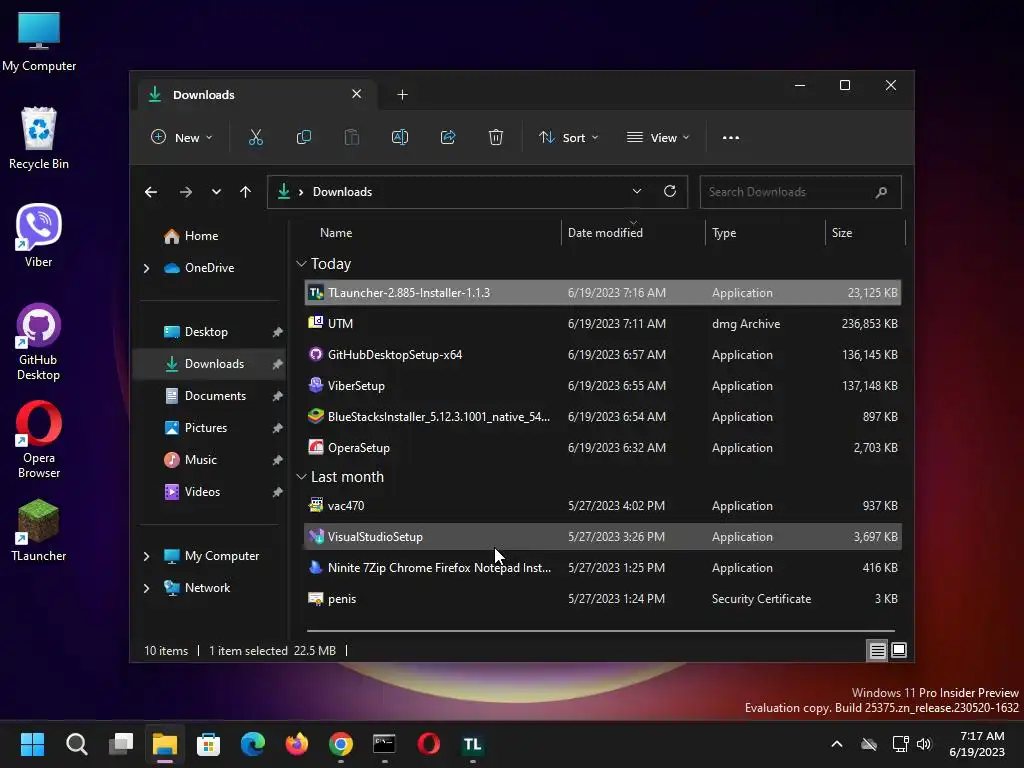The height and width of the screenshot is (768, 1024).
Task: Switch to terminal window on taskbar
Action: point(385,744)
